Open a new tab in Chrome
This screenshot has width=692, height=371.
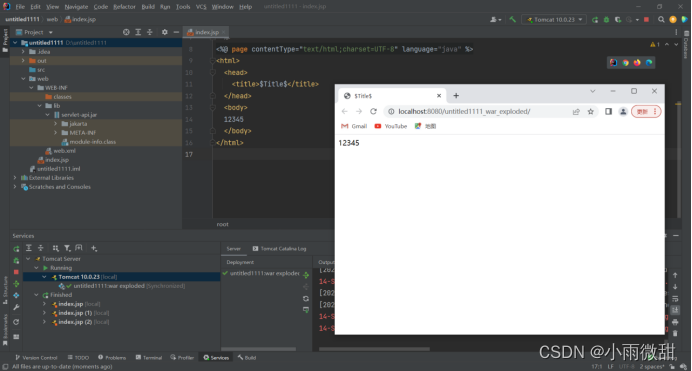coord(456,96)
